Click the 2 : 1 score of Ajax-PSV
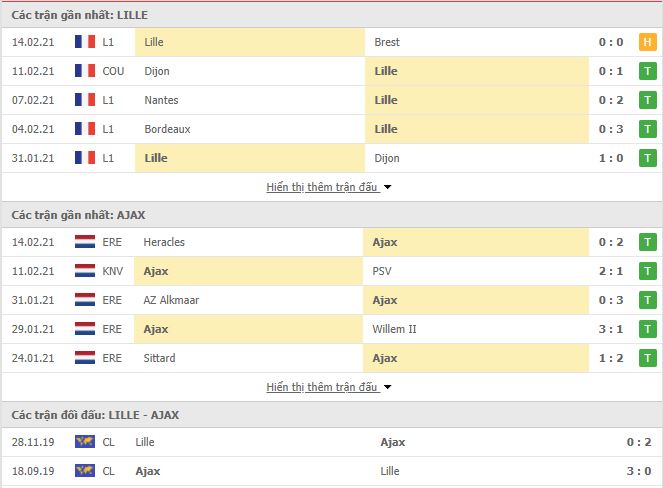 point(611,271)
